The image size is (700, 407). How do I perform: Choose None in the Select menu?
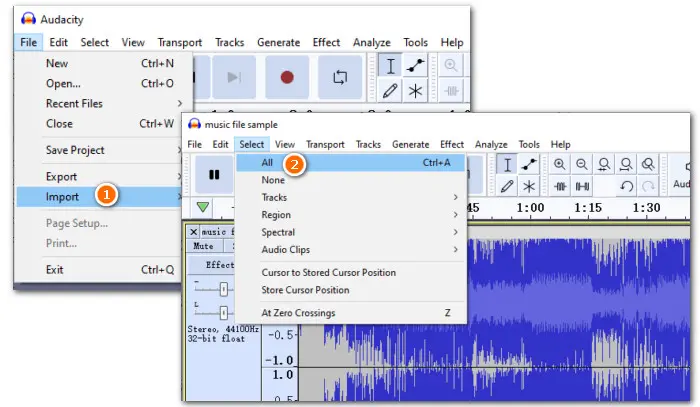click(351, 180)
